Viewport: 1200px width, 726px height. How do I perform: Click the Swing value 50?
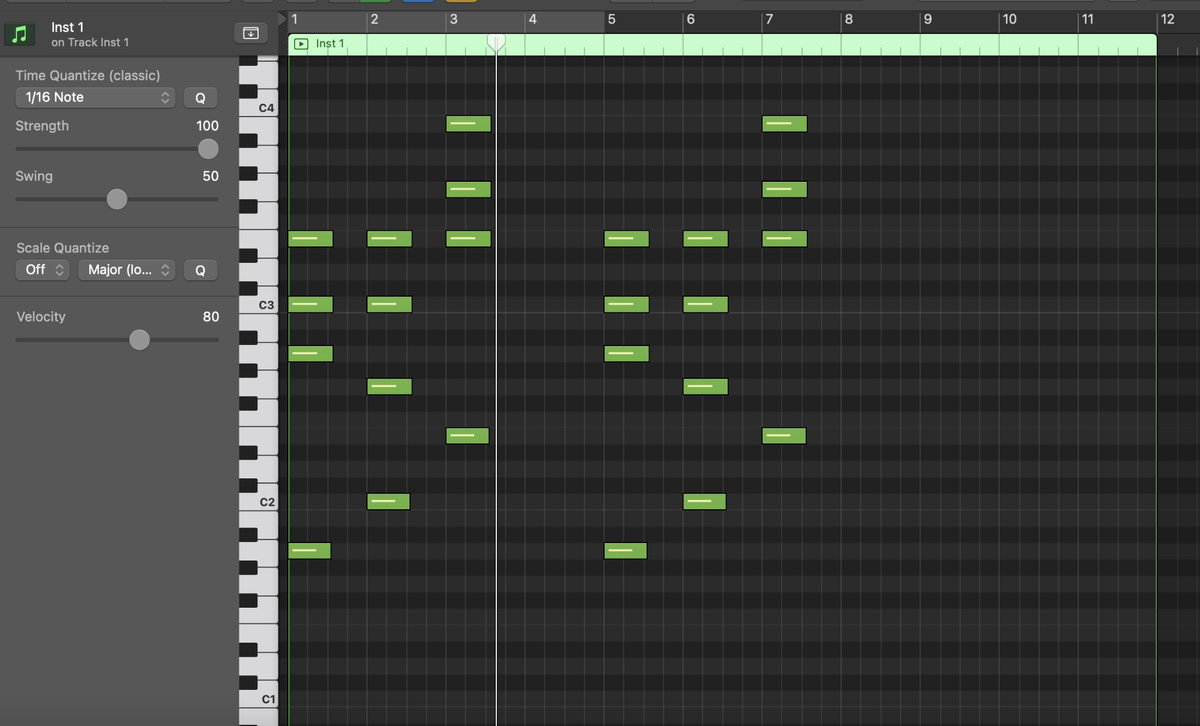pyautogui.click(x=210, y=176)
